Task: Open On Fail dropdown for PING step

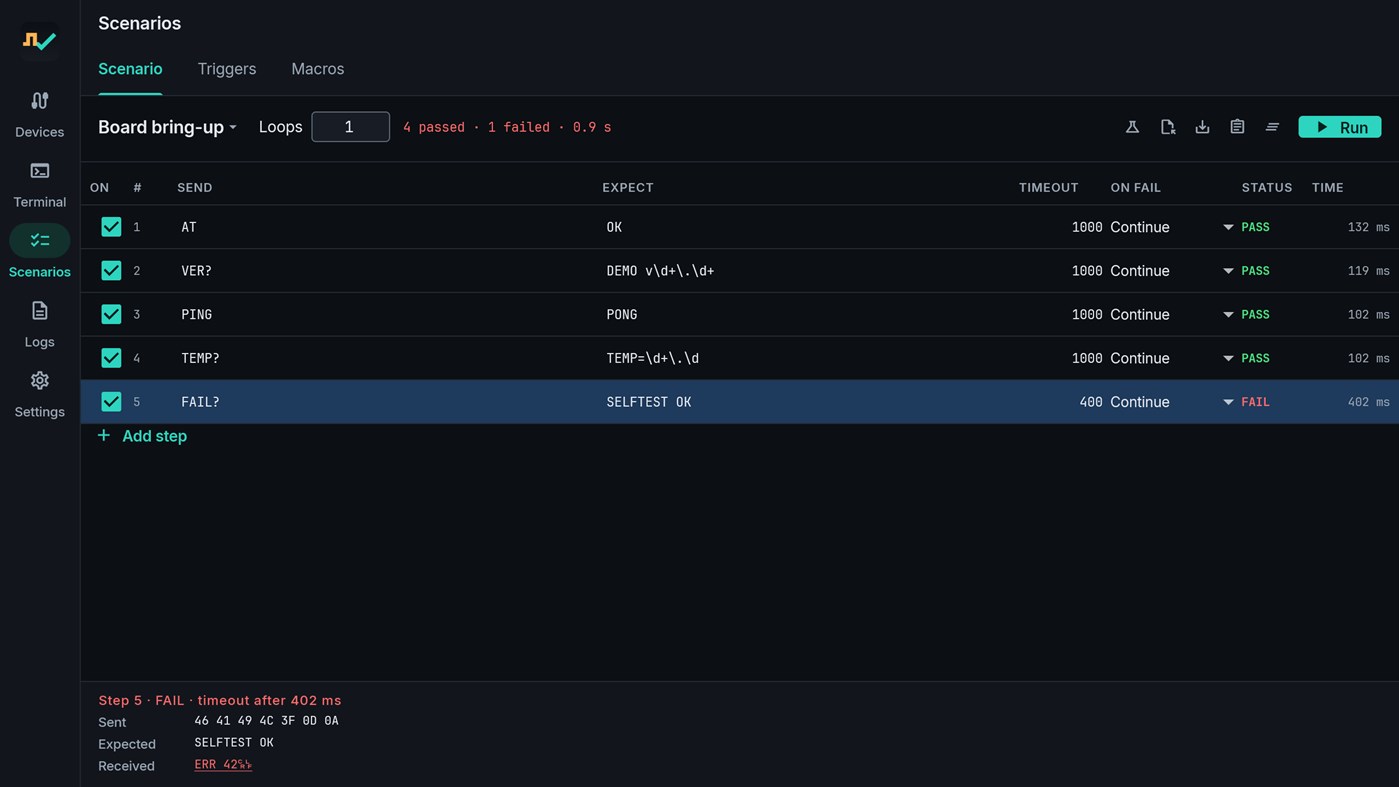Action: point(1172,314)
